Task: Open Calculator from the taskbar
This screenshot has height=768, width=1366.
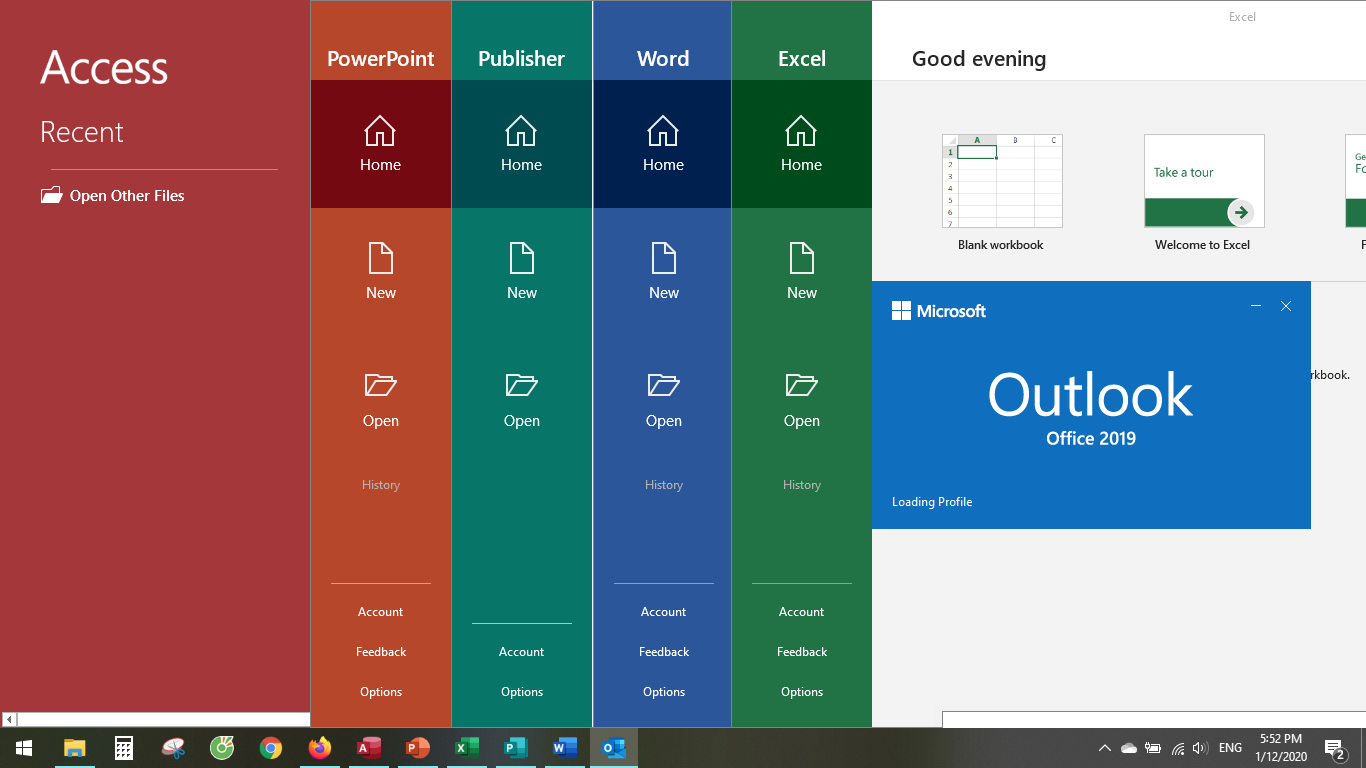Action: pyautogui.click(x=124, y=748)
